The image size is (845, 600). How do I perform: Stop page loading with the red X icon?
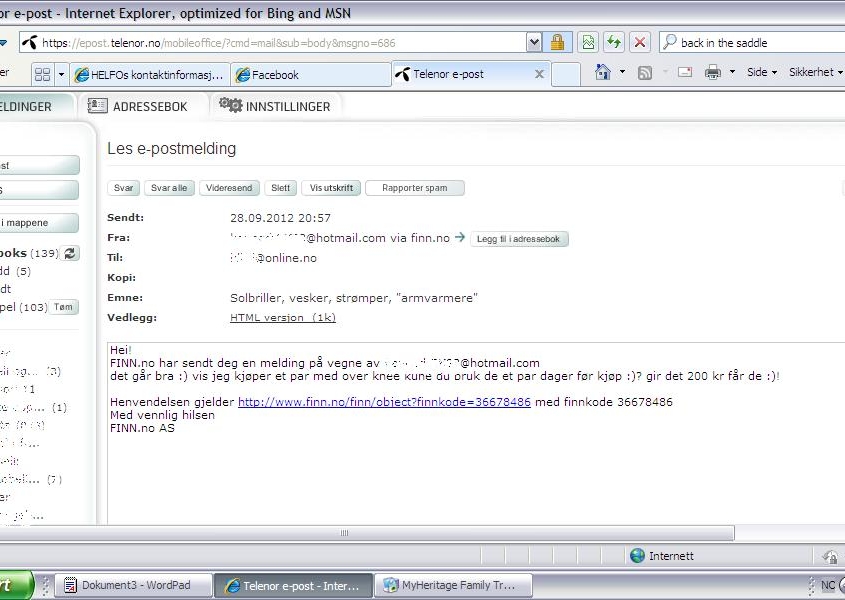[x=640, y=43]
